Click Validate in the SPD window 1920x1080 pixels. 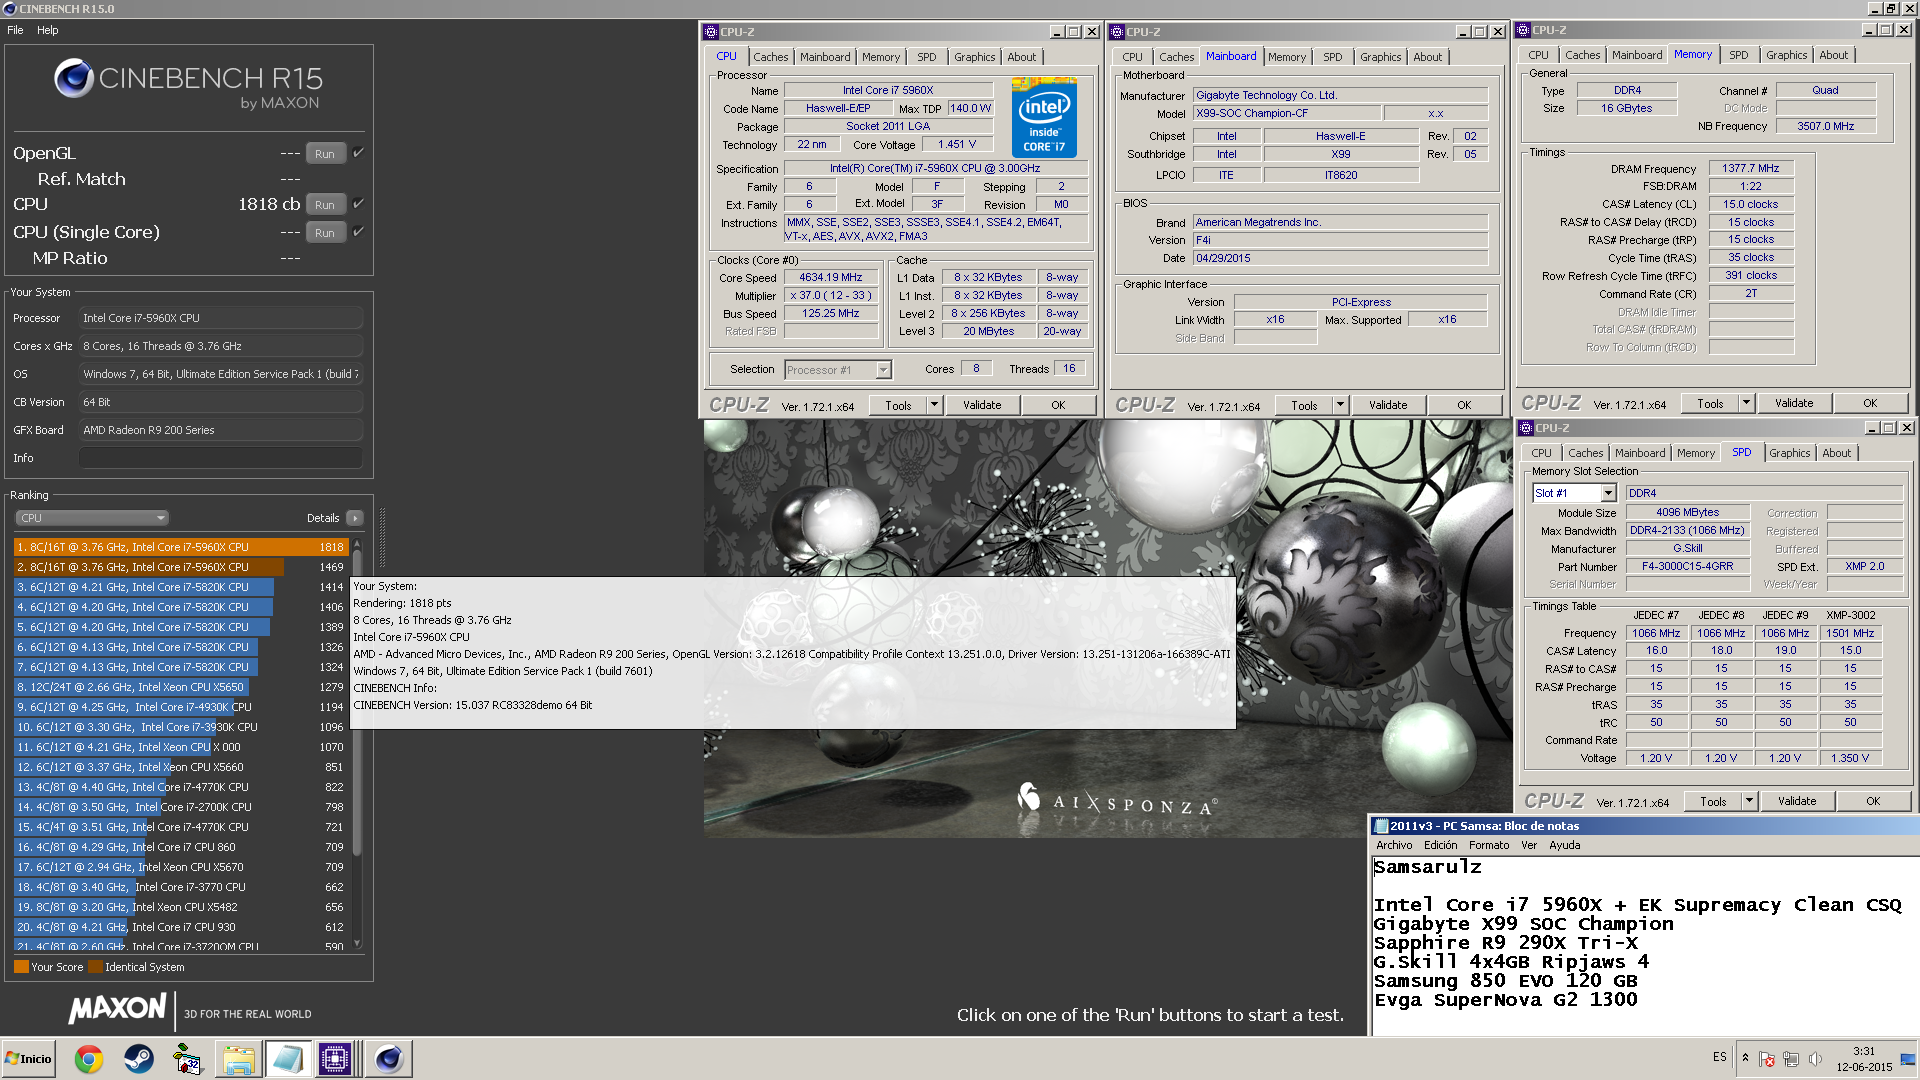(1797, 801)
